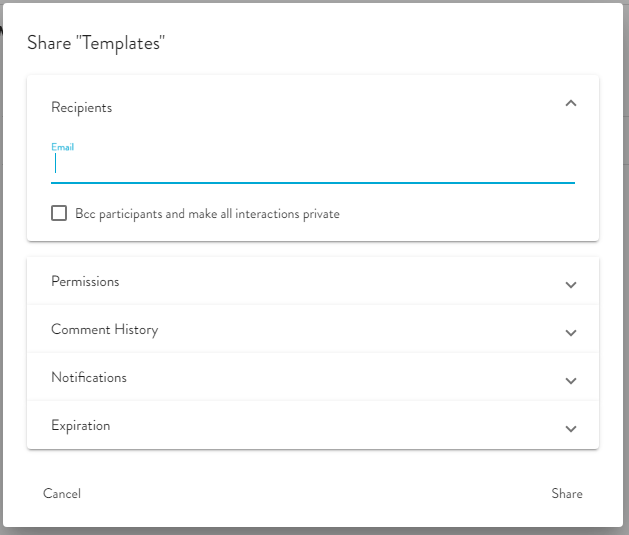Expand the Notifications panel by its title
The height and width of the screenshot is (535, 629).
pos(89,378)
